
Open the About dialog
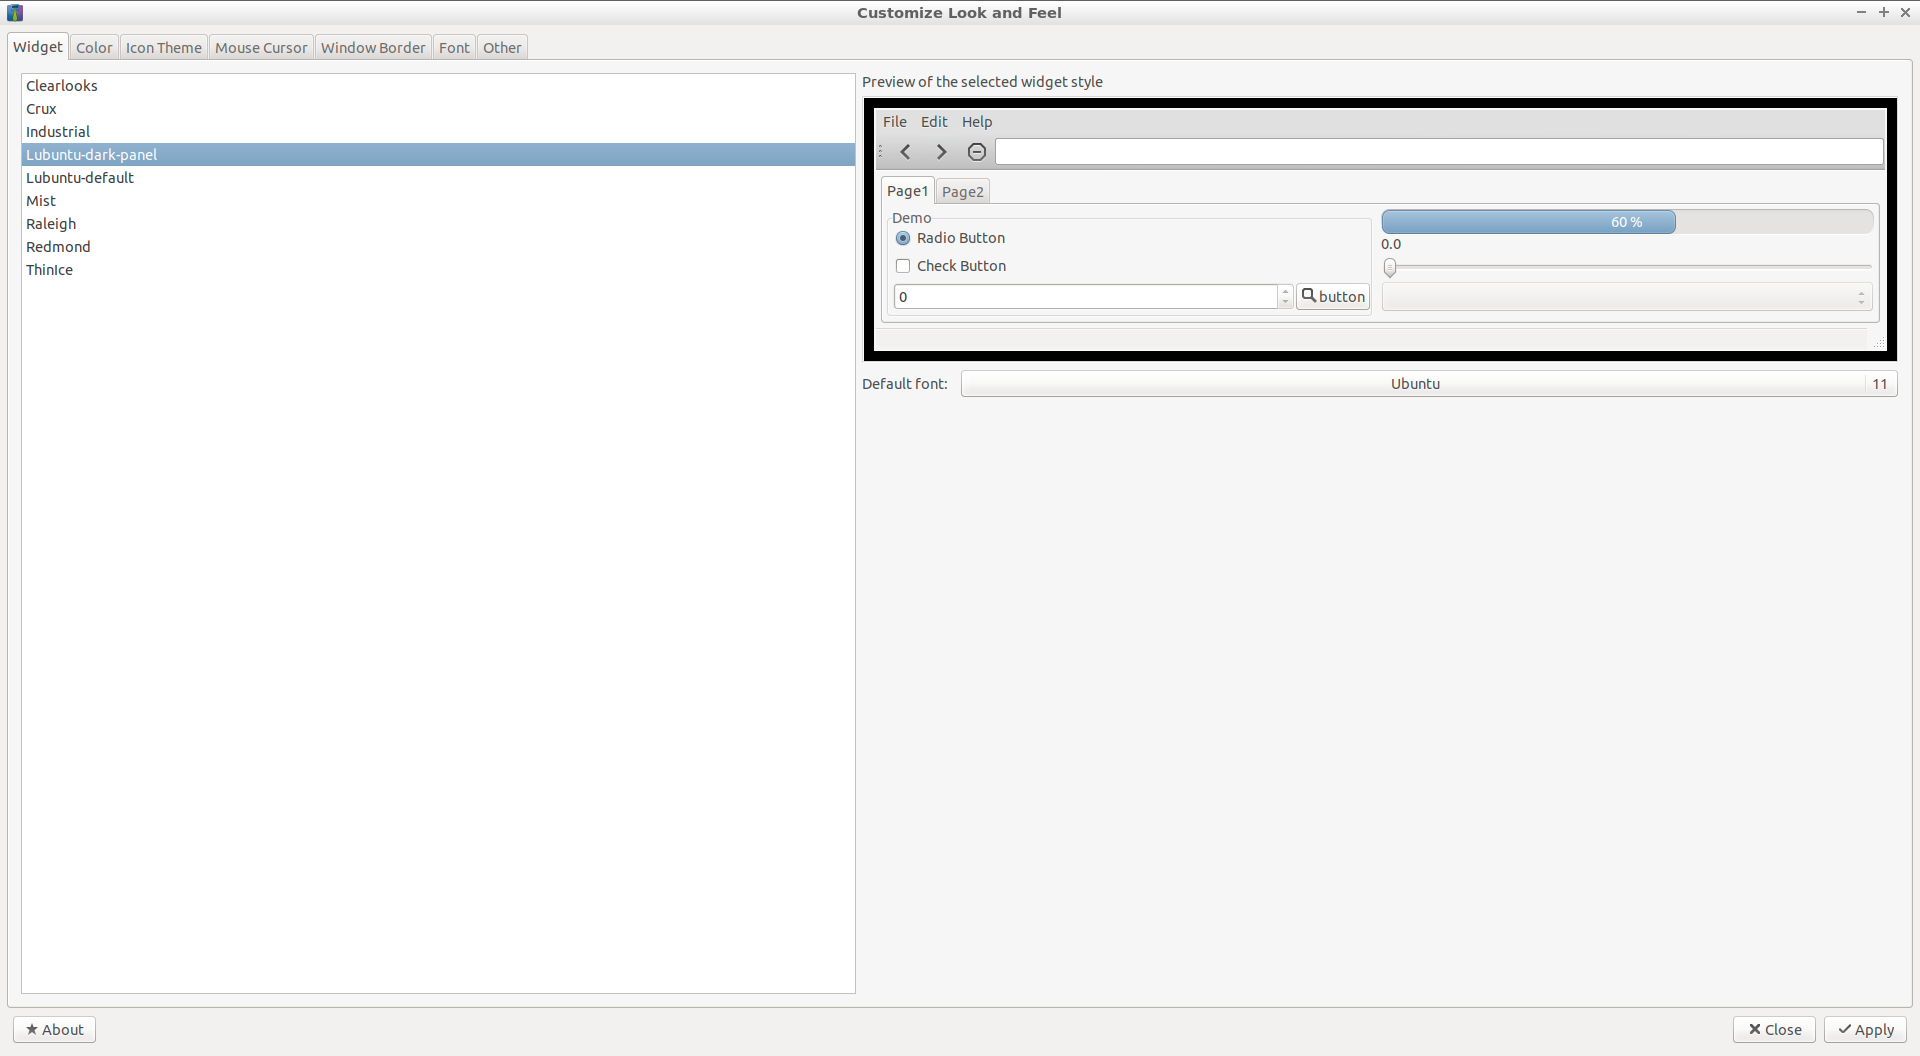(55, 1030)
